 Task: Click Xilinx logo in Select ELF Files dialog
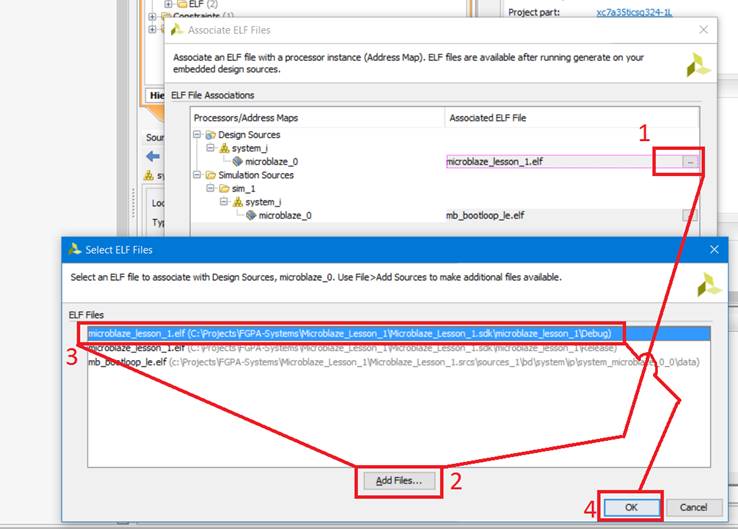click(x=709, y=285)
